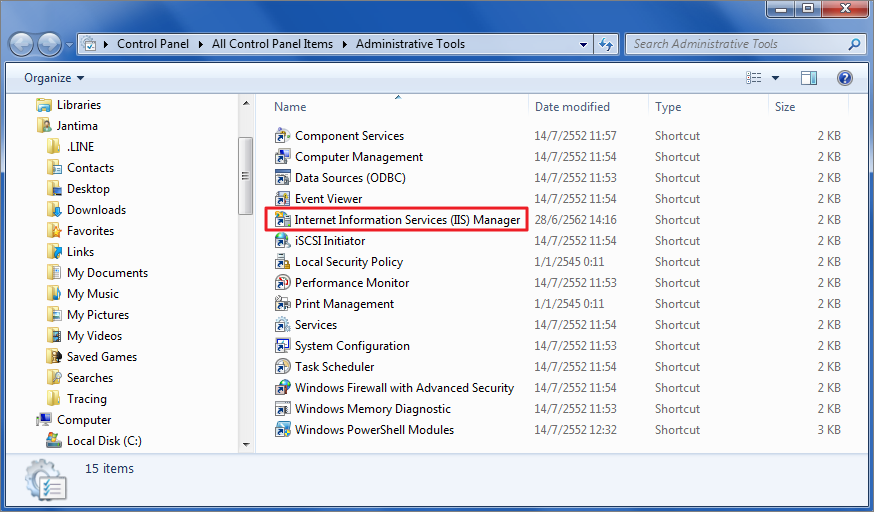Open the Help question mark icon

click(x=844, y=78)
